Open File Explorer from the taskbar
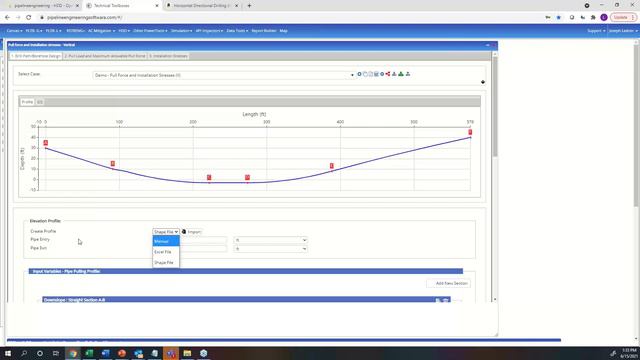 pos(187,353)
